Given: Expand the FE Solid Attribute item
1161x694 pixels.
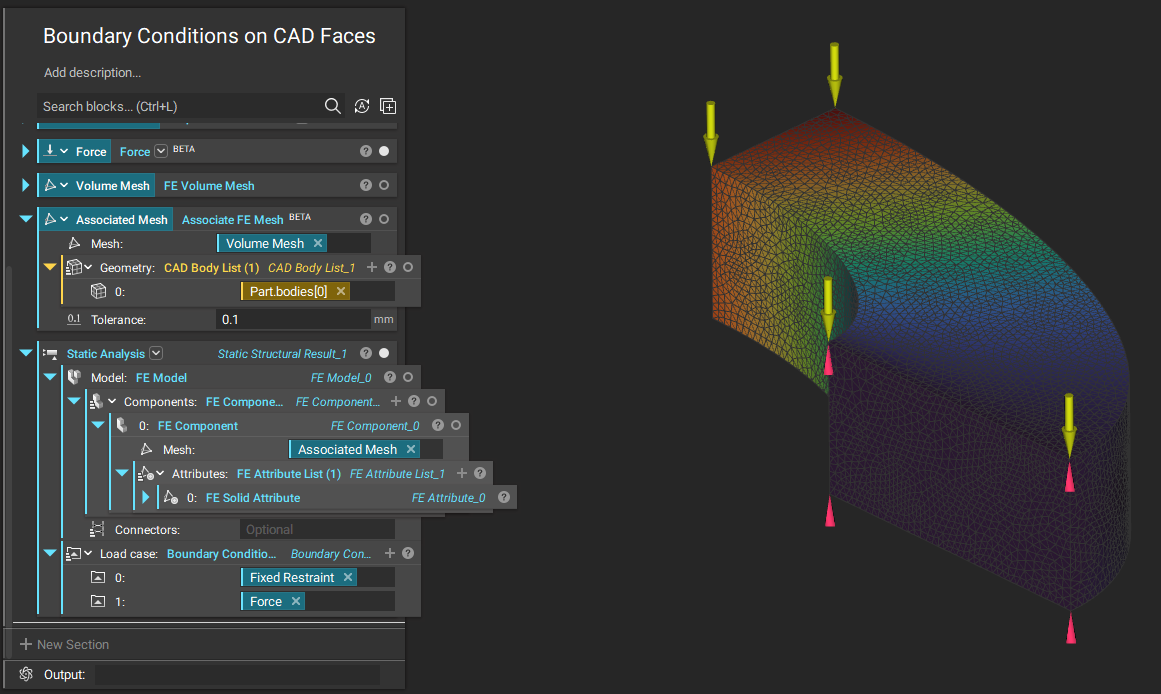Looking at the screenshot, I should click(x=146, y=497).
